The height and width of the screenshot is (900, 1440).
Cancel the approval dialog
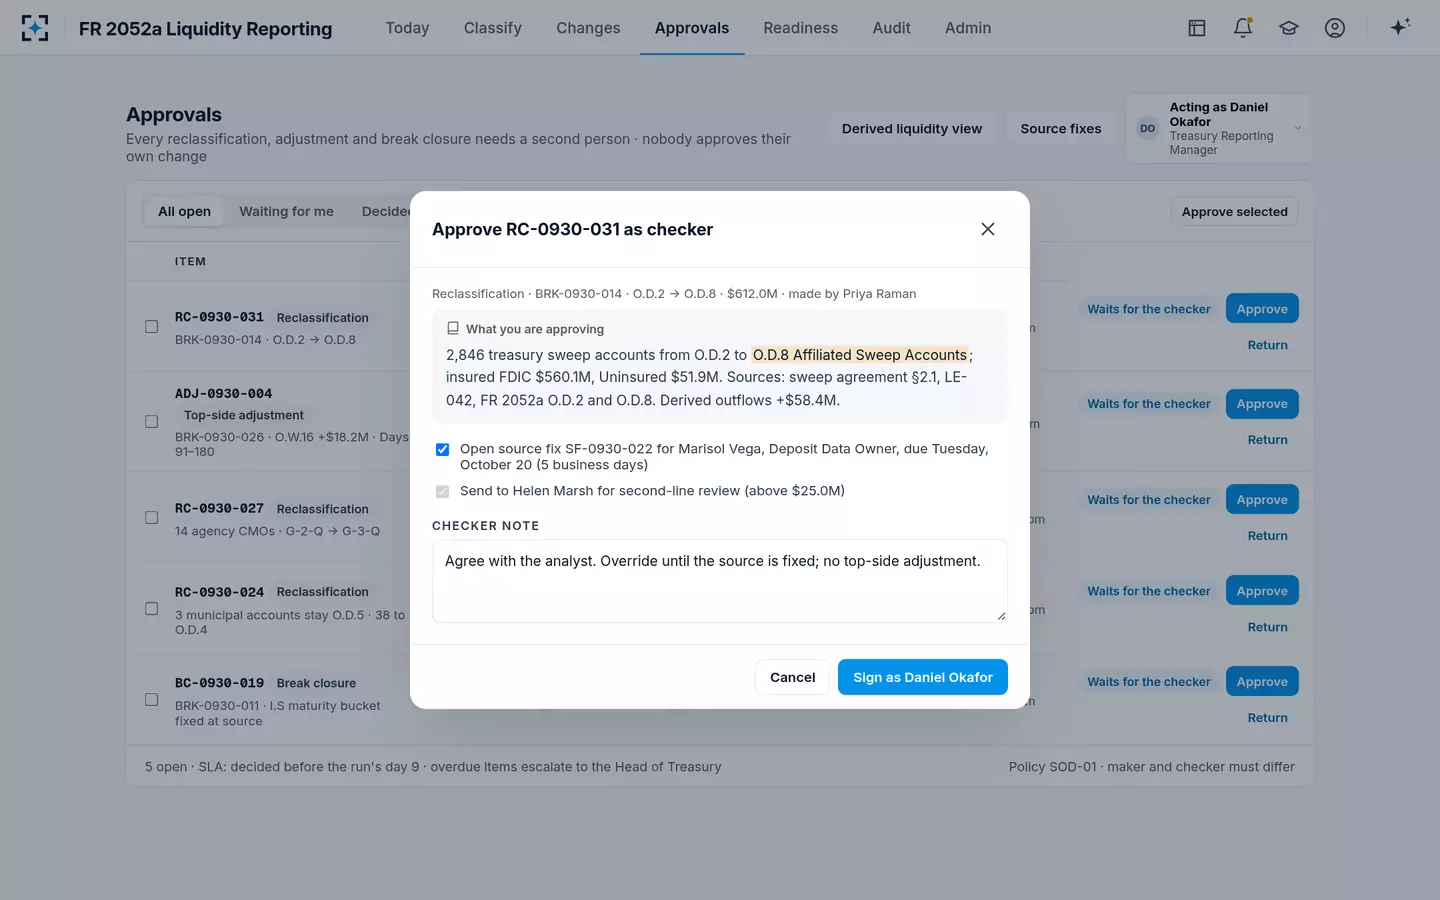(x=792, y=677)
